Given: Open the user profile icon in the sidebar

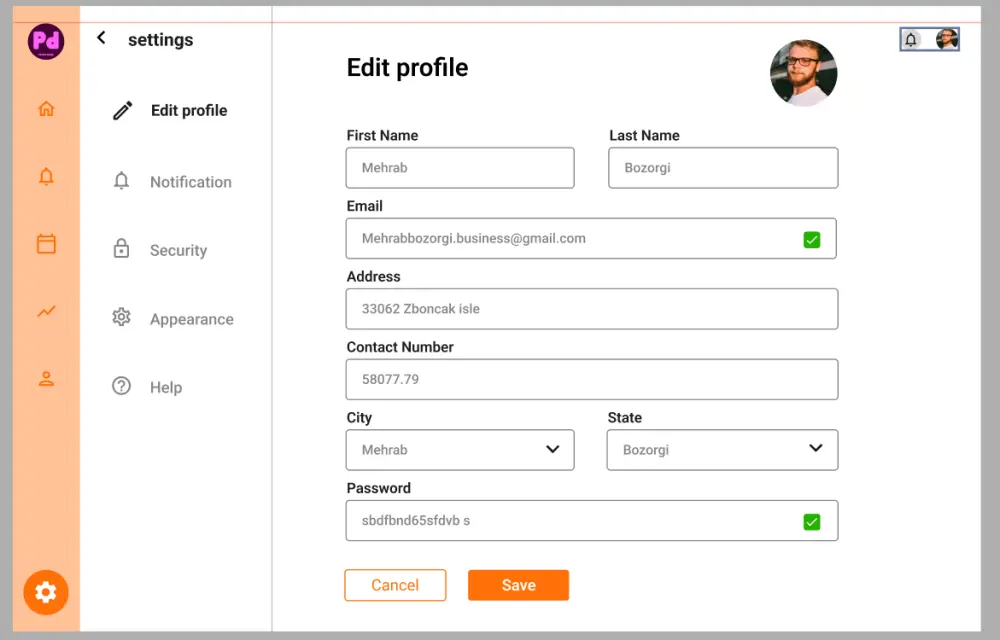Looking at the screenshot, I should point(46,379).
